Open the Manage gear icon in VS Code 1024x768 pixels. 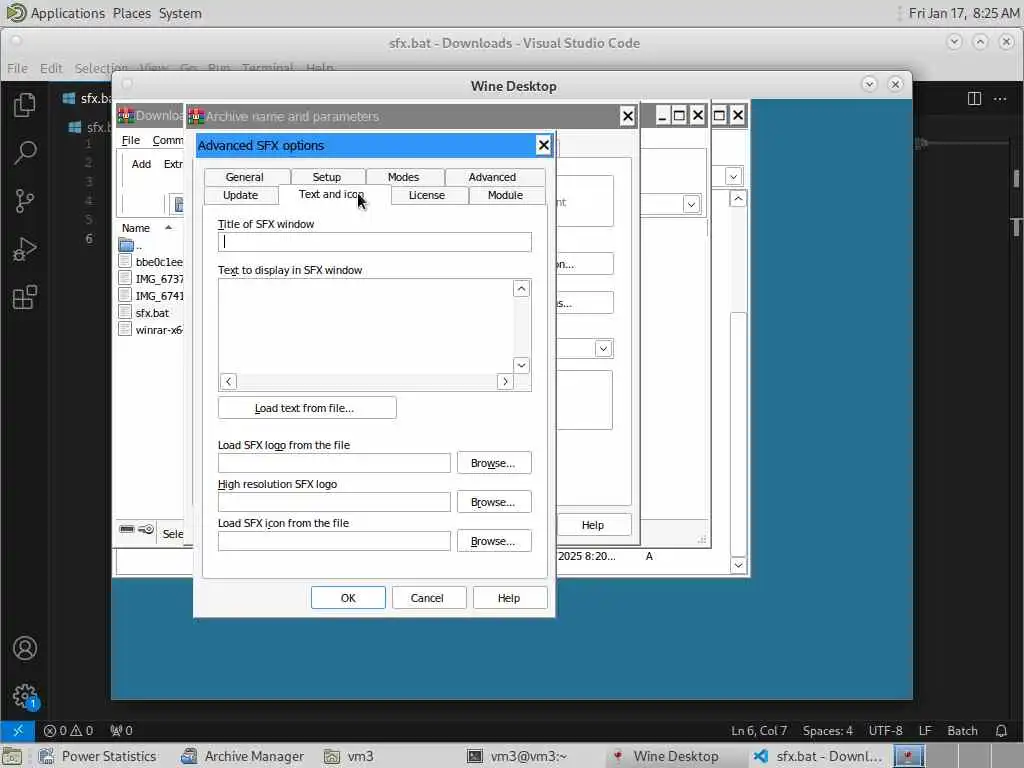(25, 696)
